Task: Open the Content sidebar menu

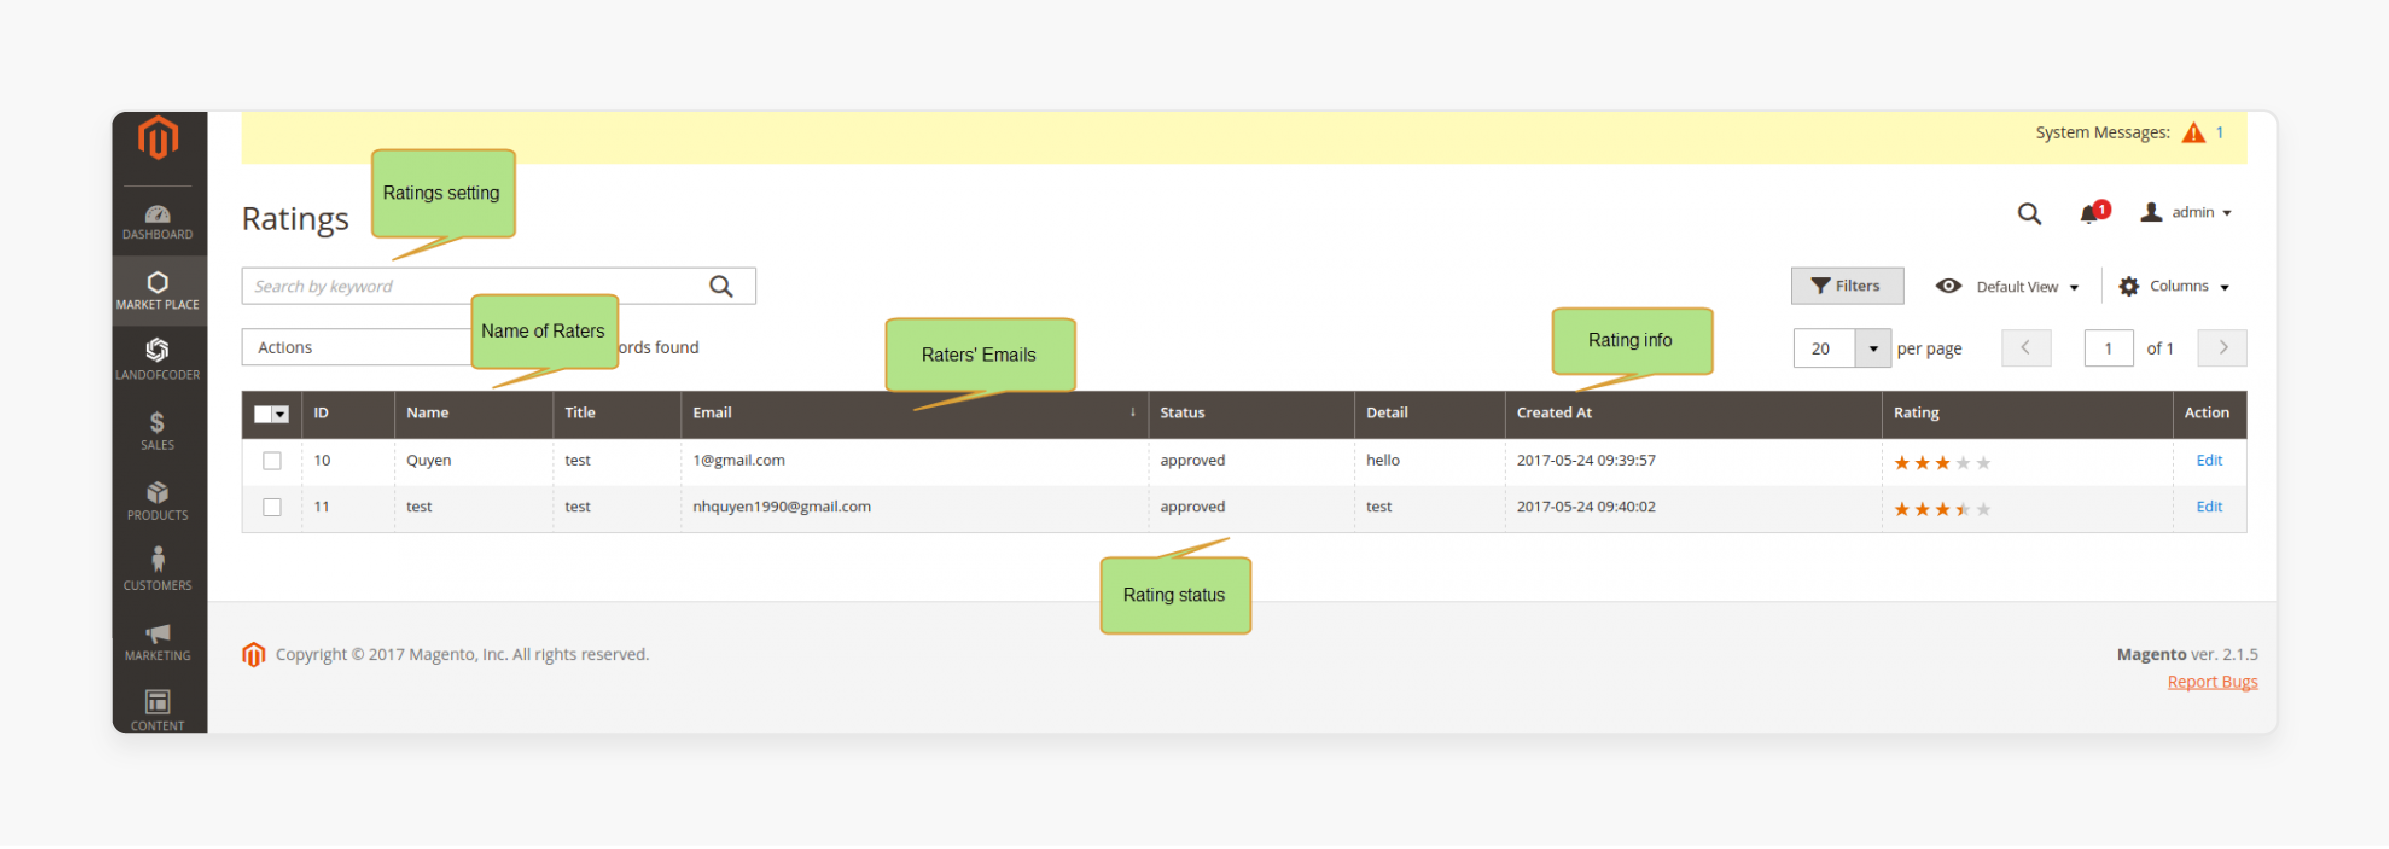Action: (x=158, y=710)
